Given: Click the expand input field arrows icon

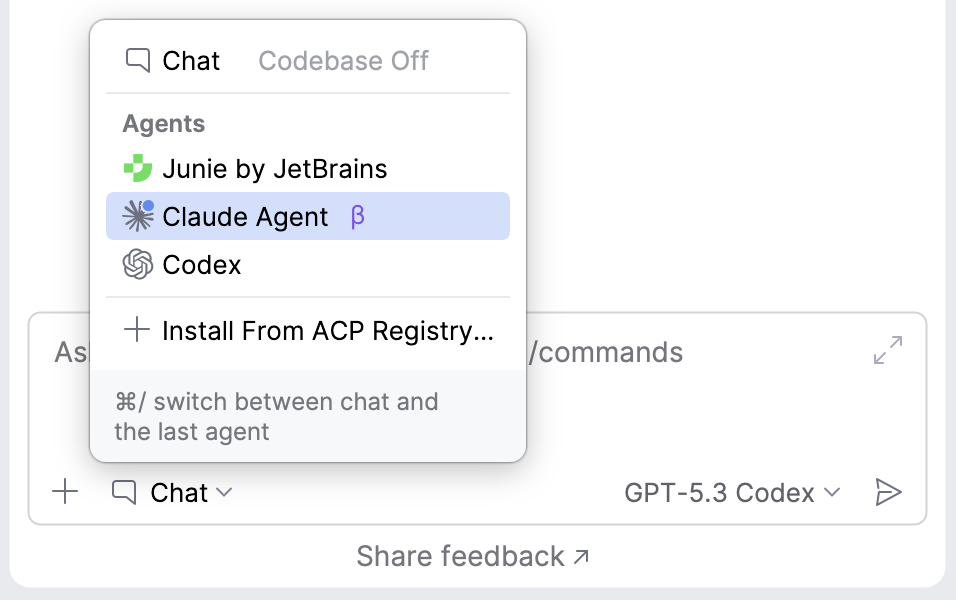Looking at the screenshot, I should 888,351.
